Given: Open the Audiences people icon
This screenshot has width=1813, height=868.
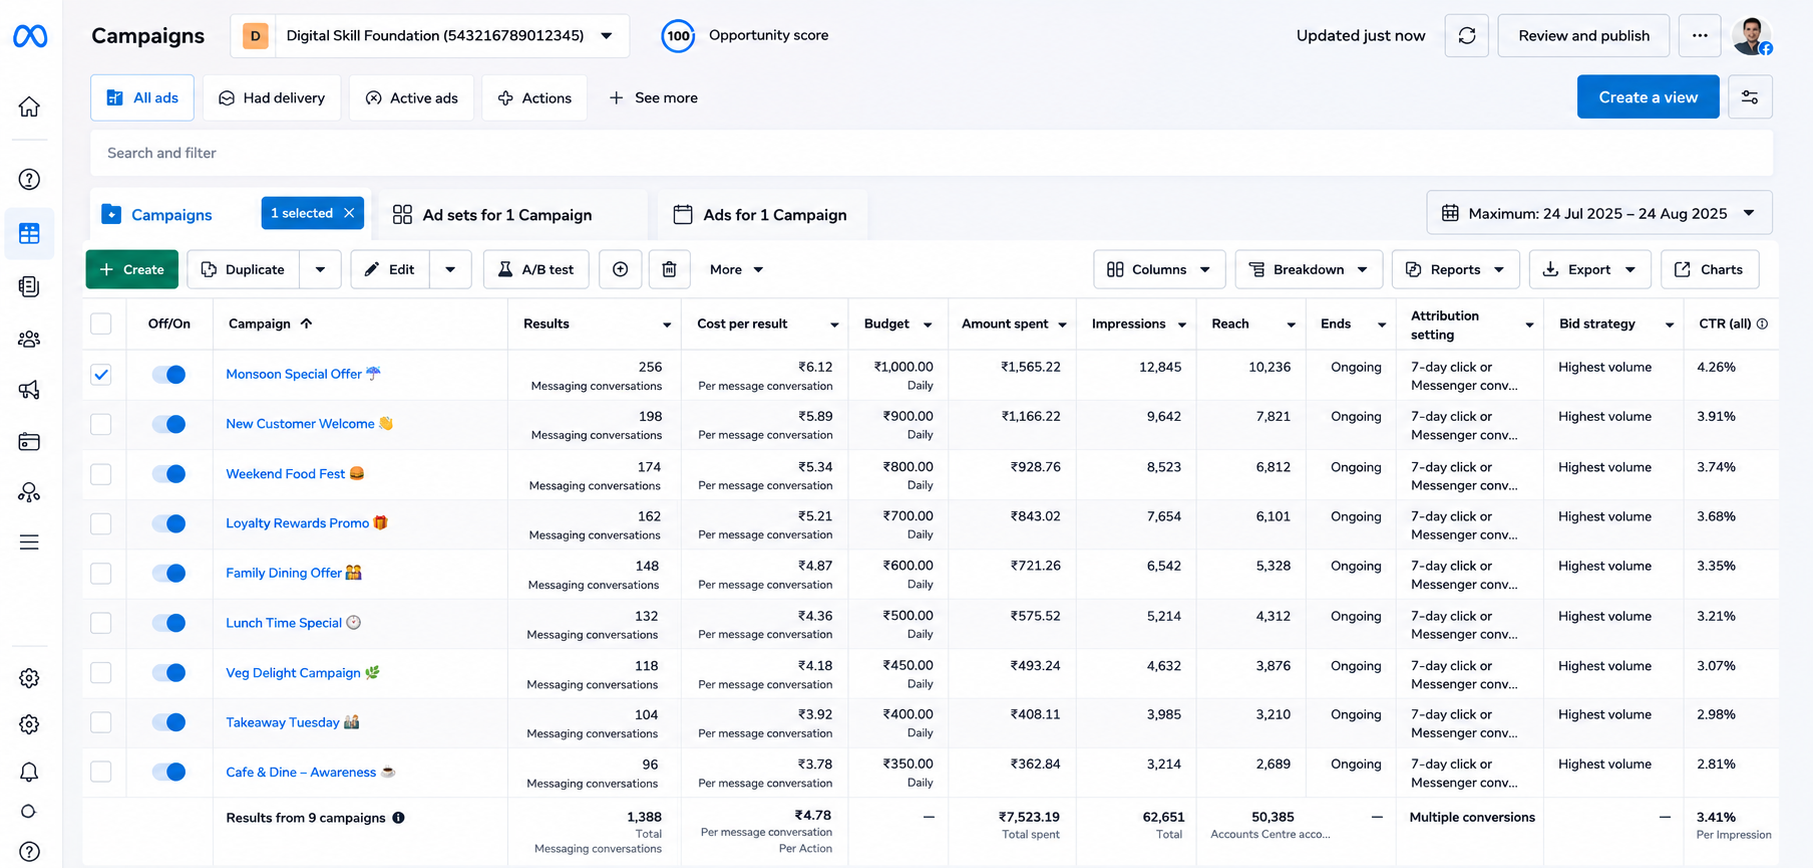Looking at the screenshot, I should click(x=29, y=339).
